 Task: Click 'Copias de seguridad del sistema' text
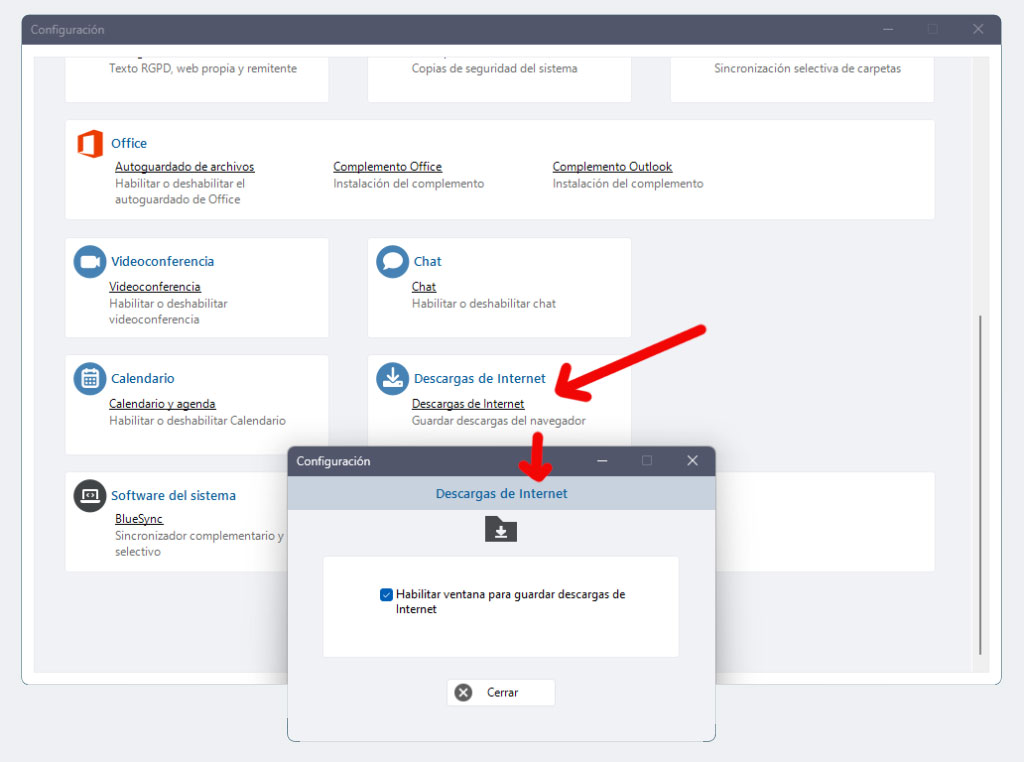click(x=494, y=69)
